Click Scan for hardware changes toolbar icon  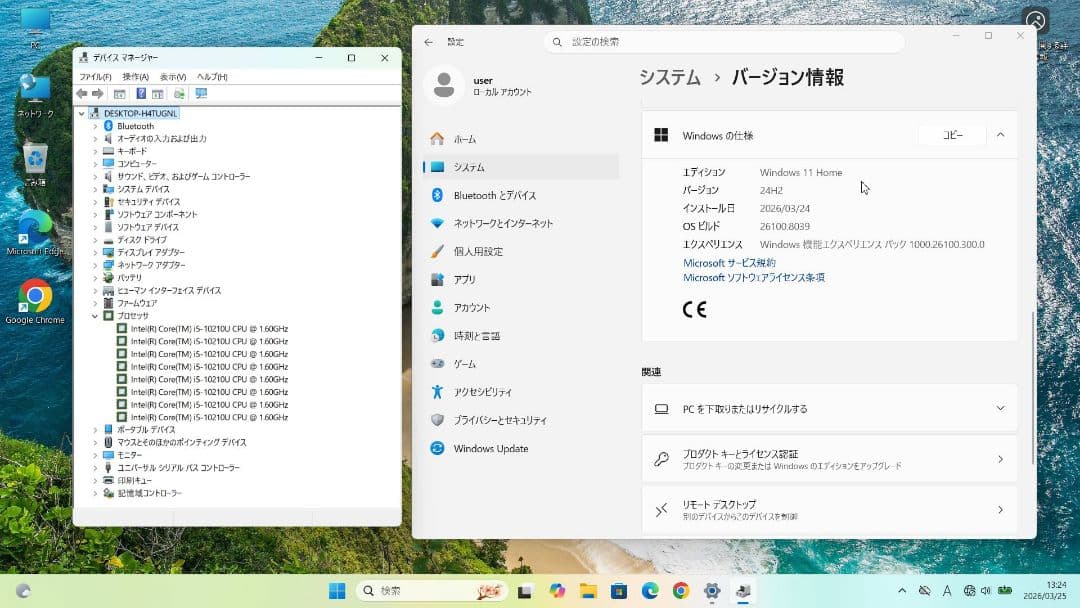(178, 93)
